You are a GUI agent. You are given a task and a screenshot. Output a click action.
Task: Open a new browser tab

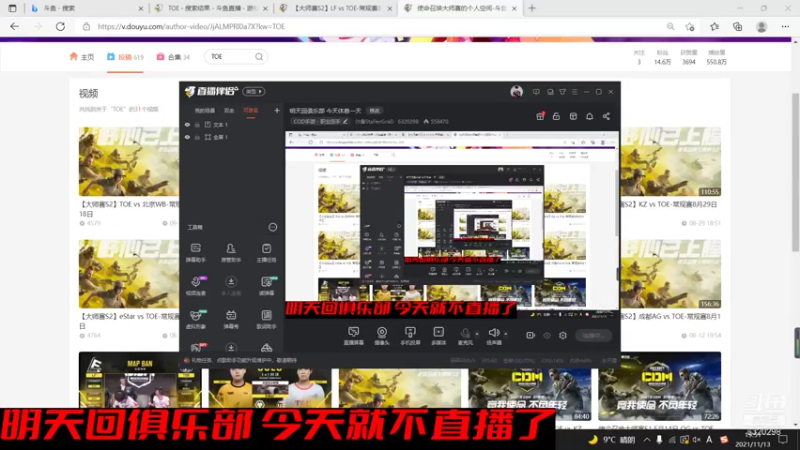(532, 8)
